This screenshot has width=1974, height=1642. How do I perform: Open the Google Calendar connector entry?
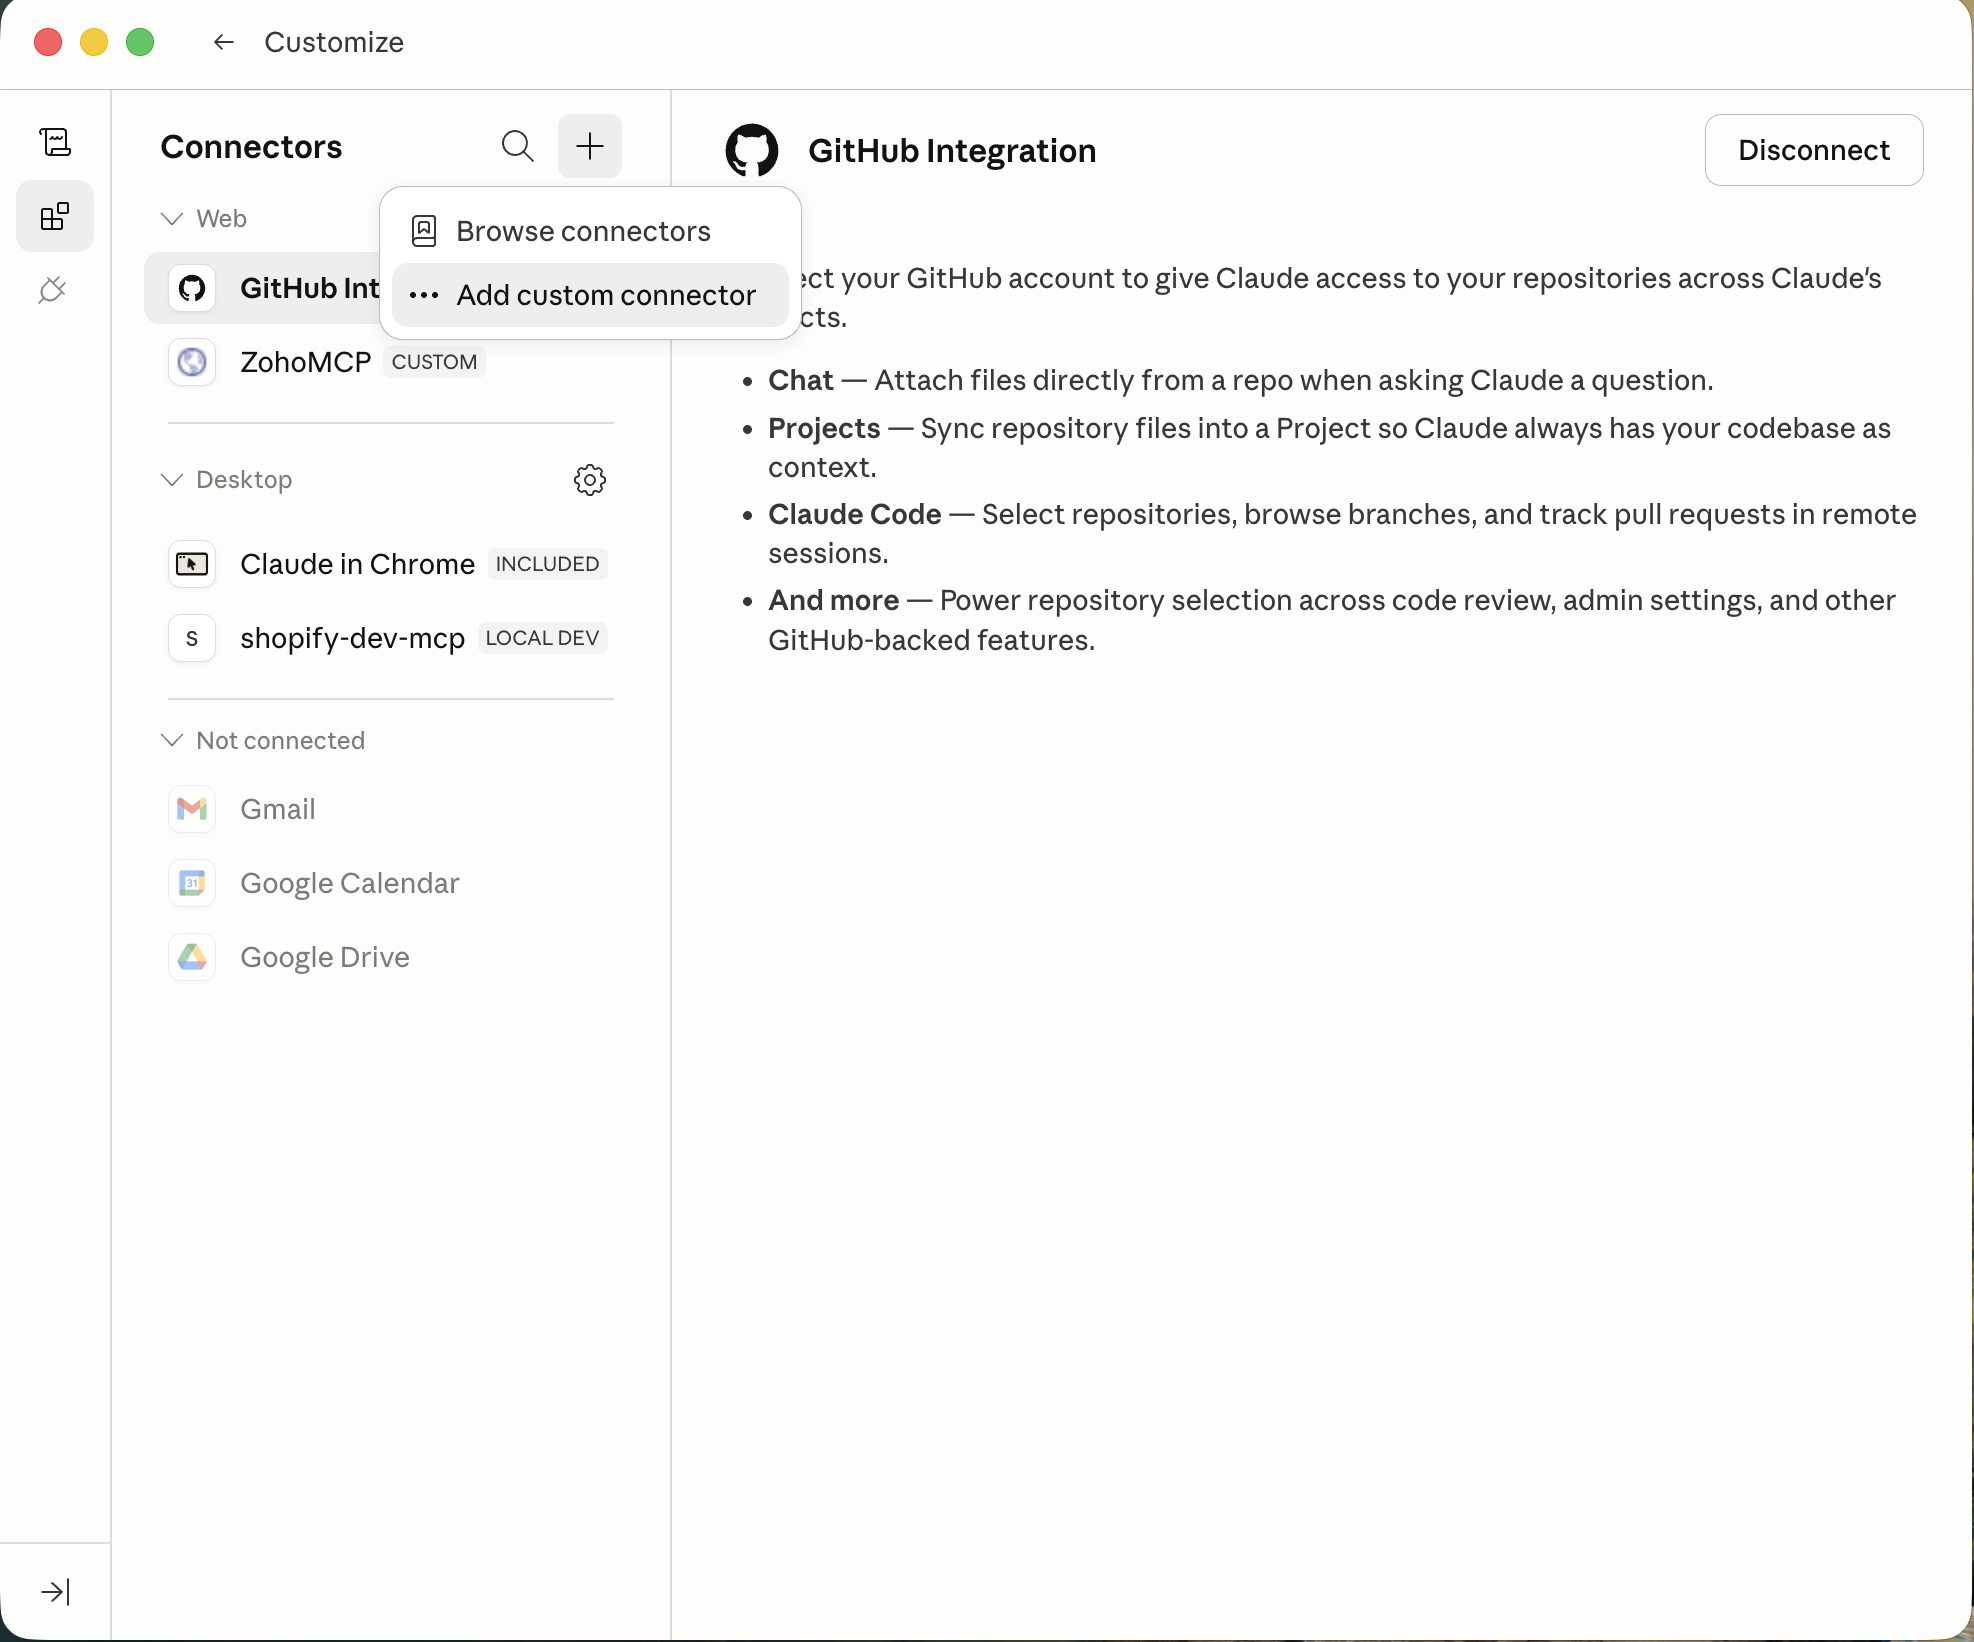[x=388, y=883]
